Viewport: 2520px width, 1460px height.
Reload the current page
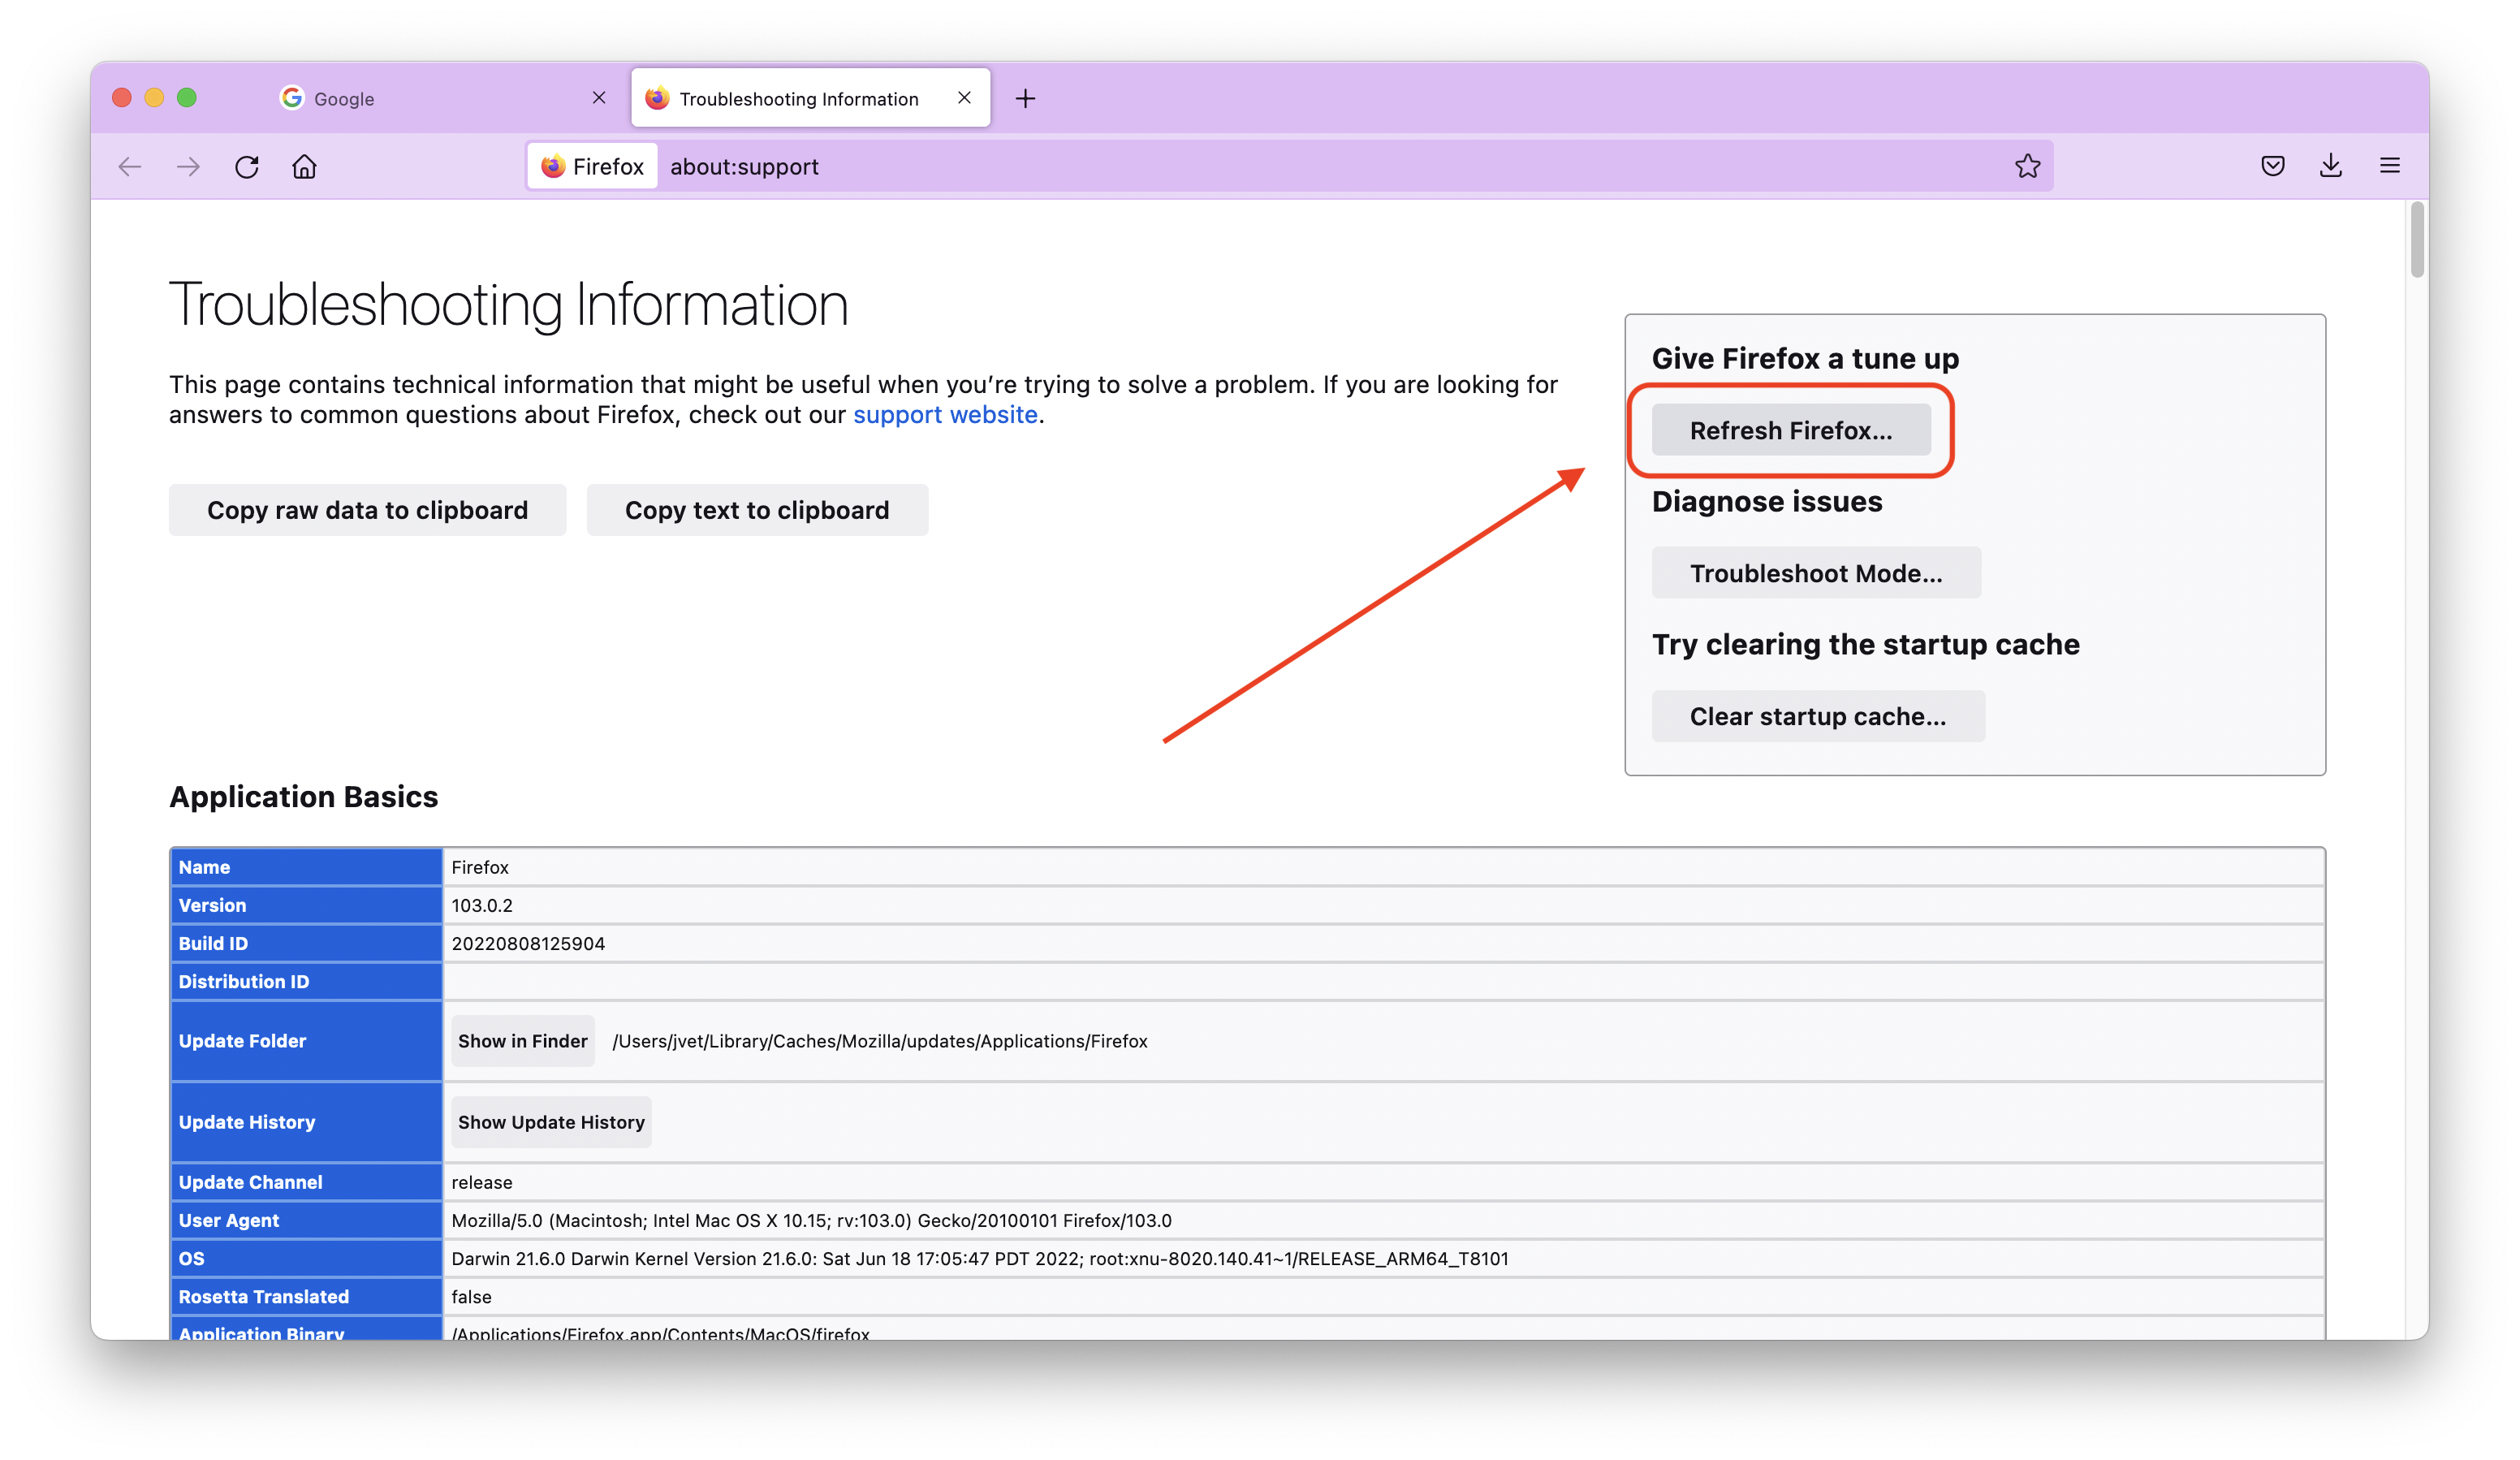(x=247, y=166)
